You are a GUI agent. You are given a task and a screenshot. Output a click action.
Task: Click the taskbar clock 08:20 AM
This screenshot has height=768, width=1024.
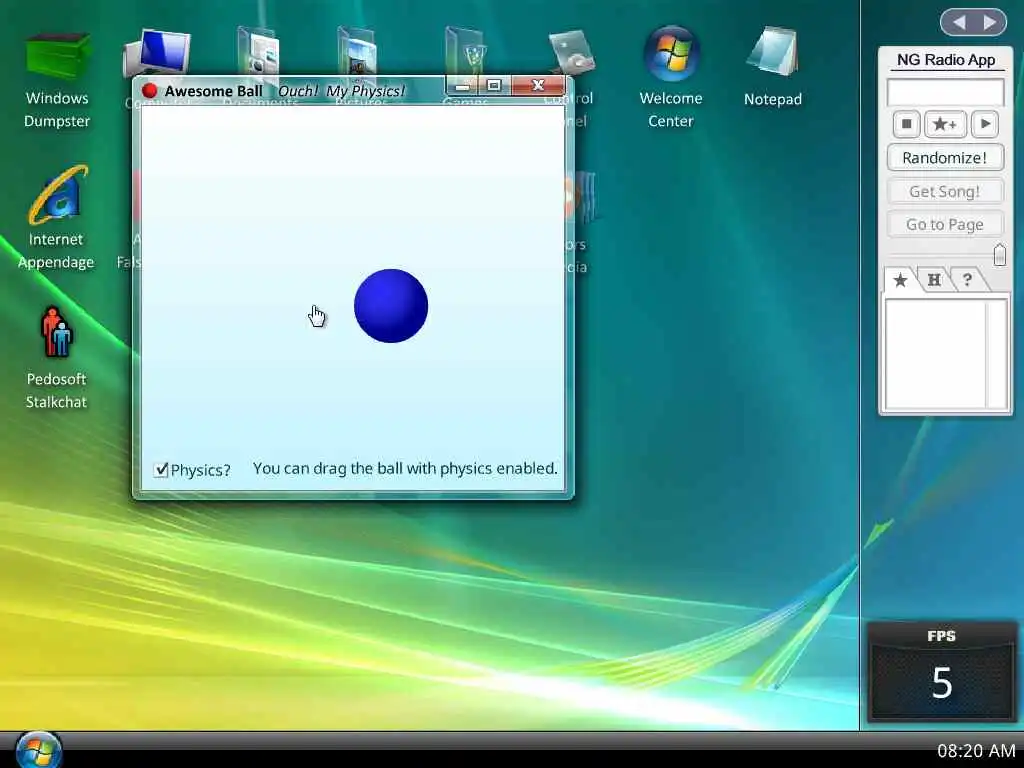pyautogui.click(x=976, y=751)
